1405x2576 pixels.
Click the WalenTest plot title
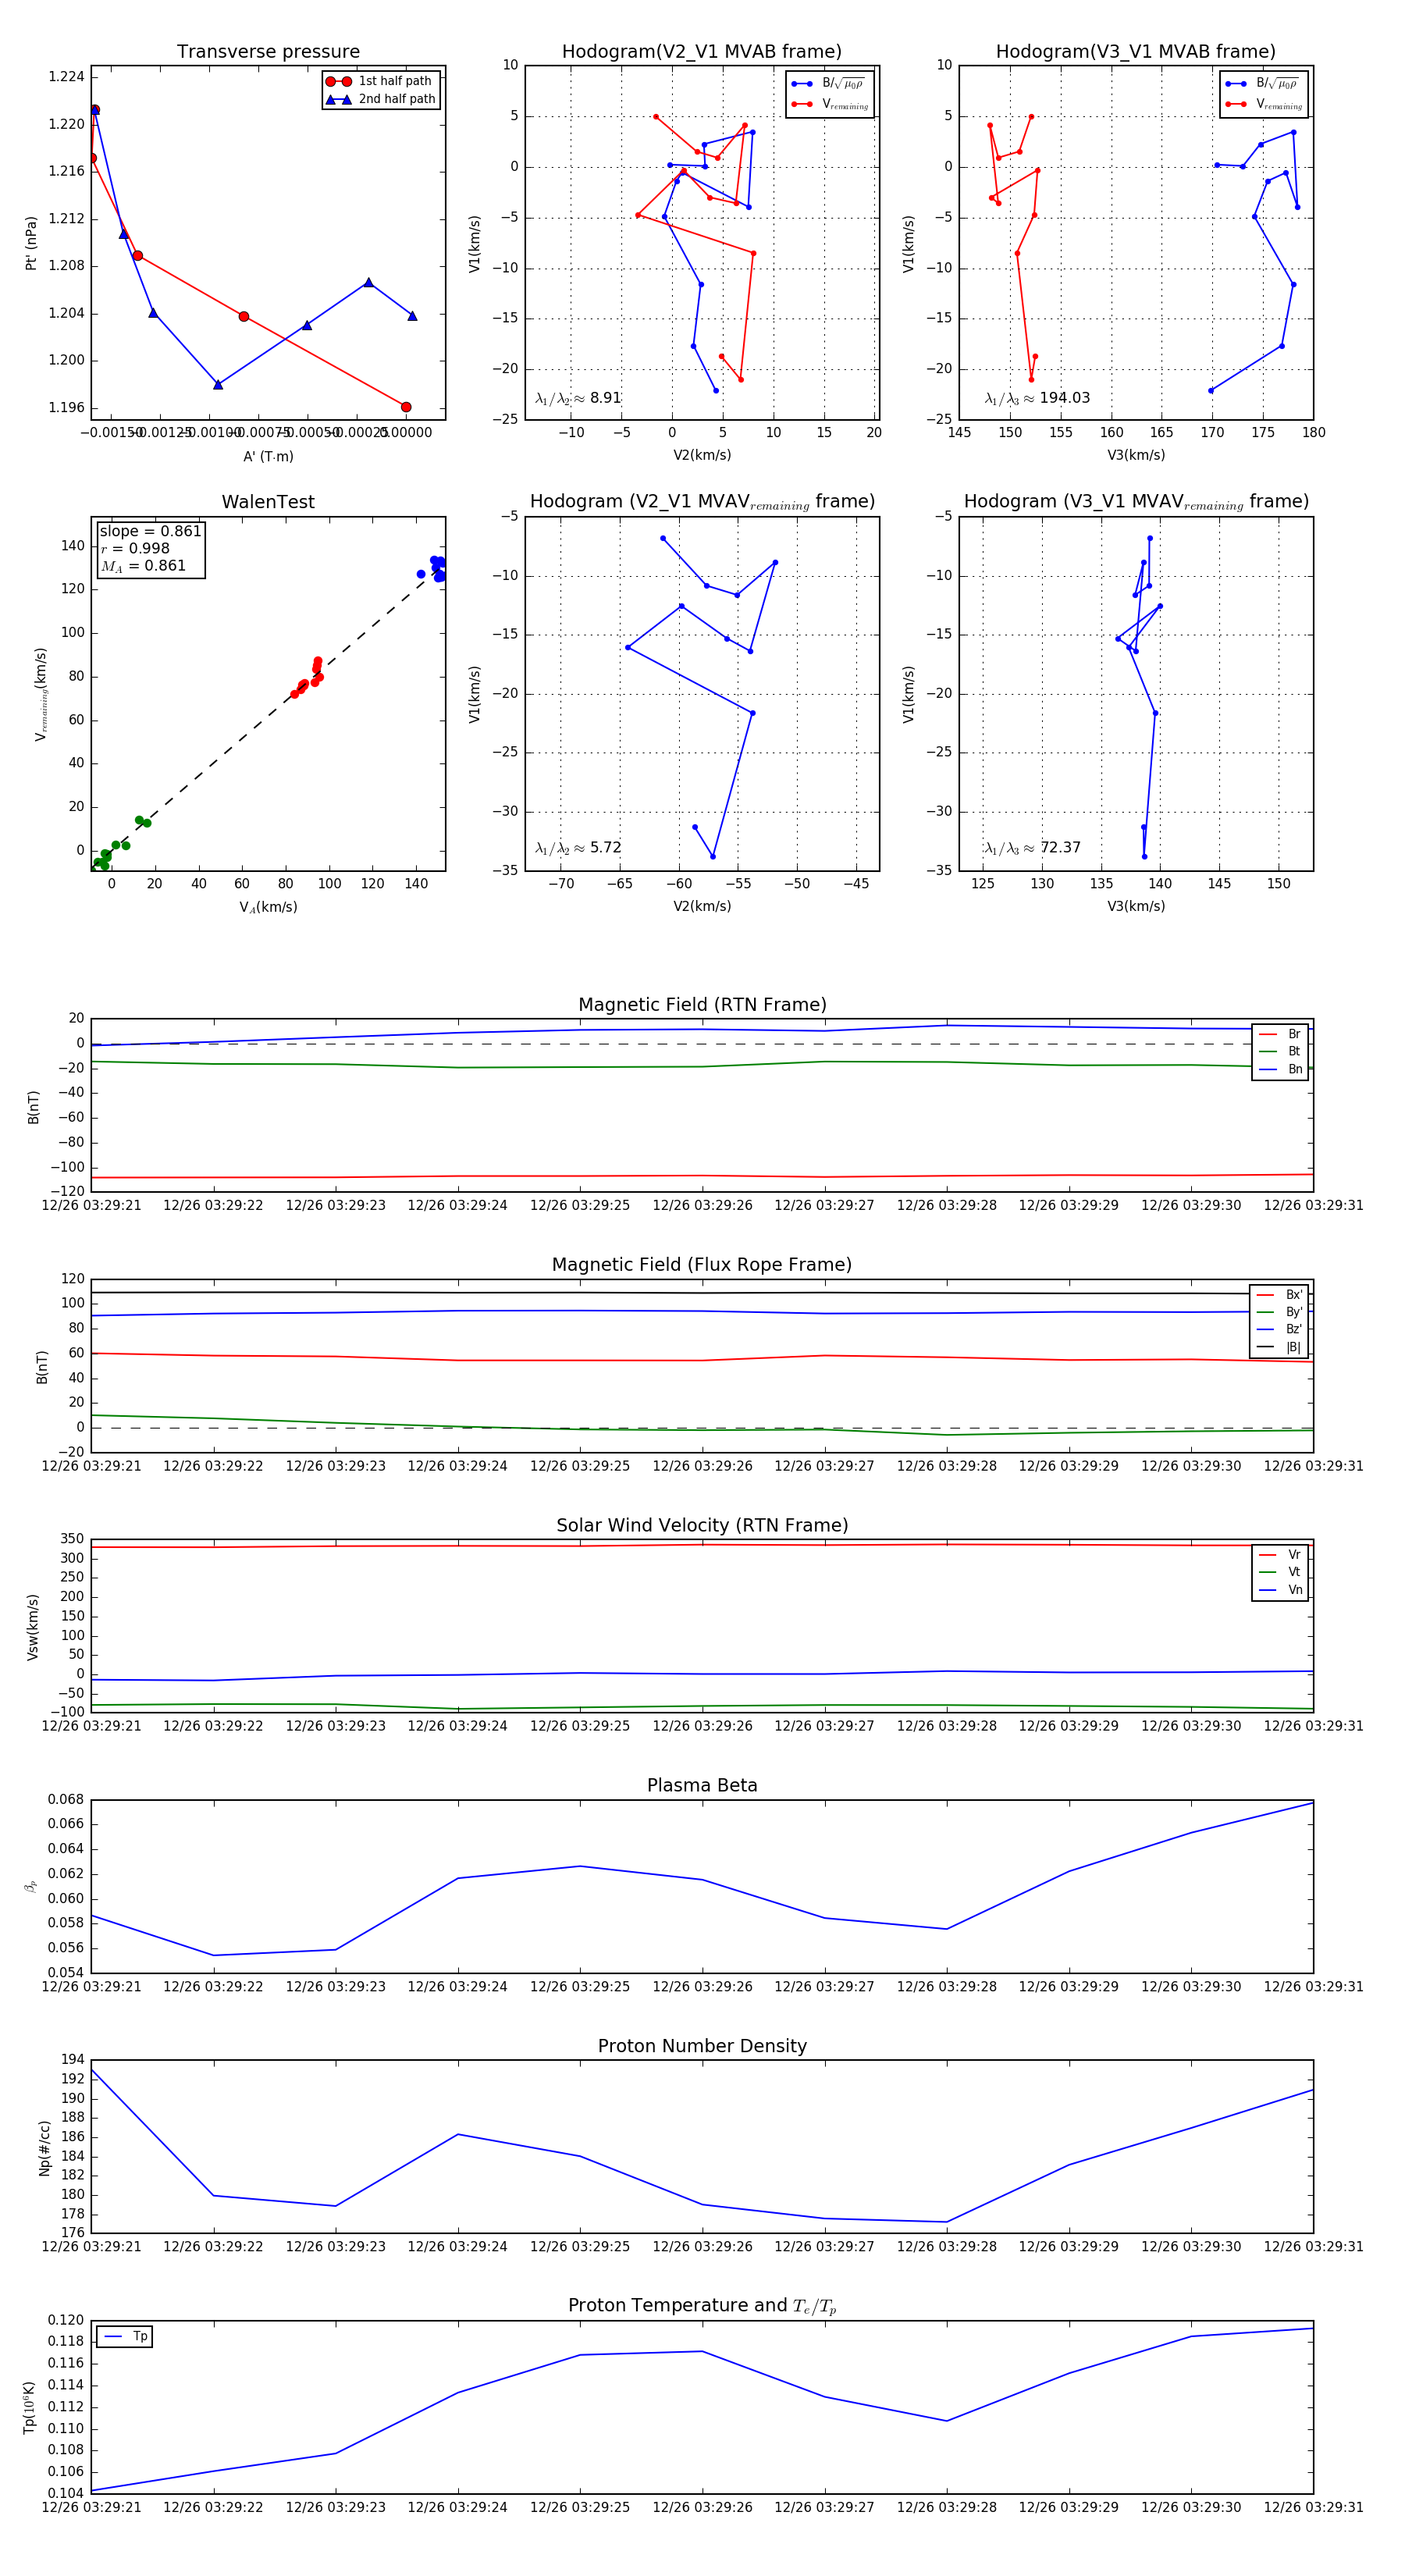(268, 502)
